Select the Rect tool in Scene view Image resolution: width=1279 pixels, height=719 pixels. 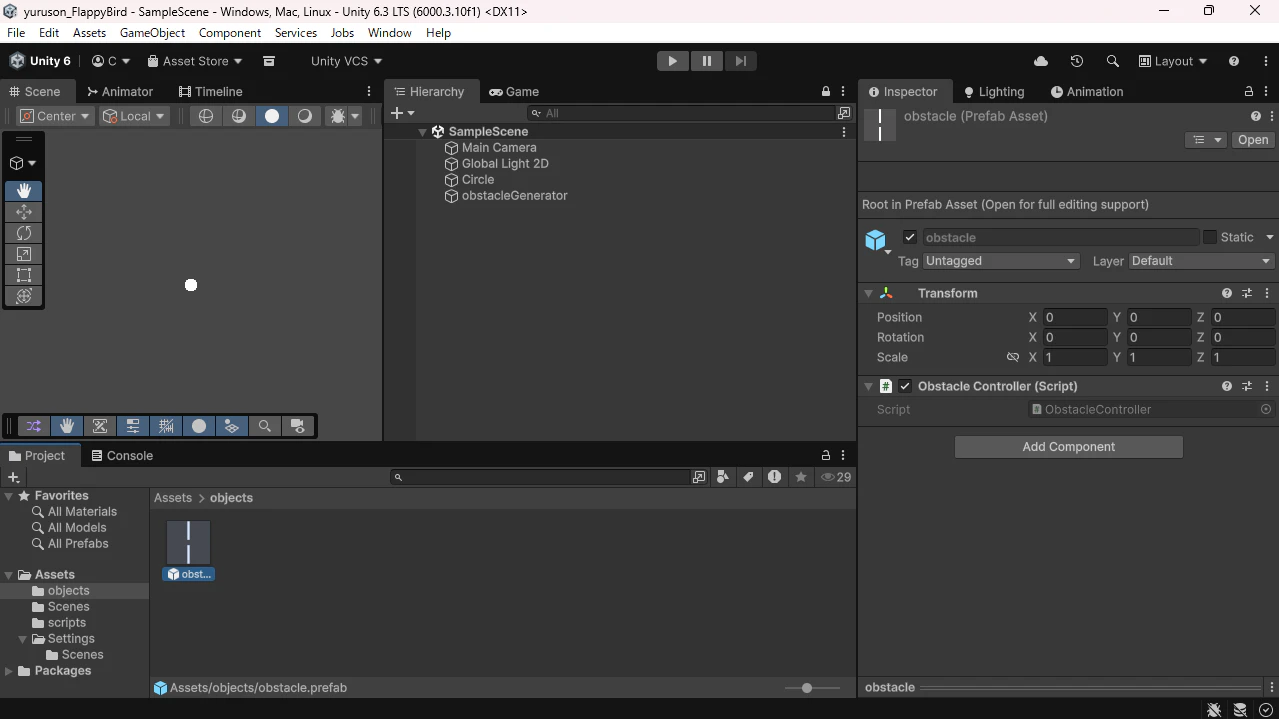pos(24,275)
